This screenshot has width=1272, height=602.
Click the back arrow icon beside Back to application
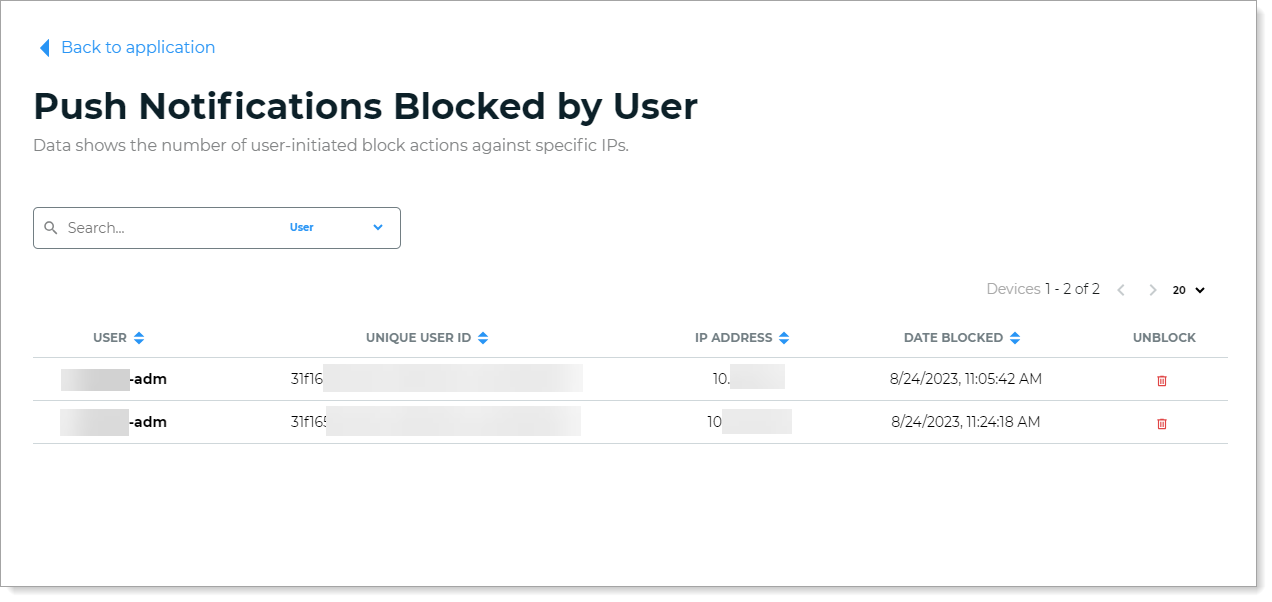[x=43, y=47]
